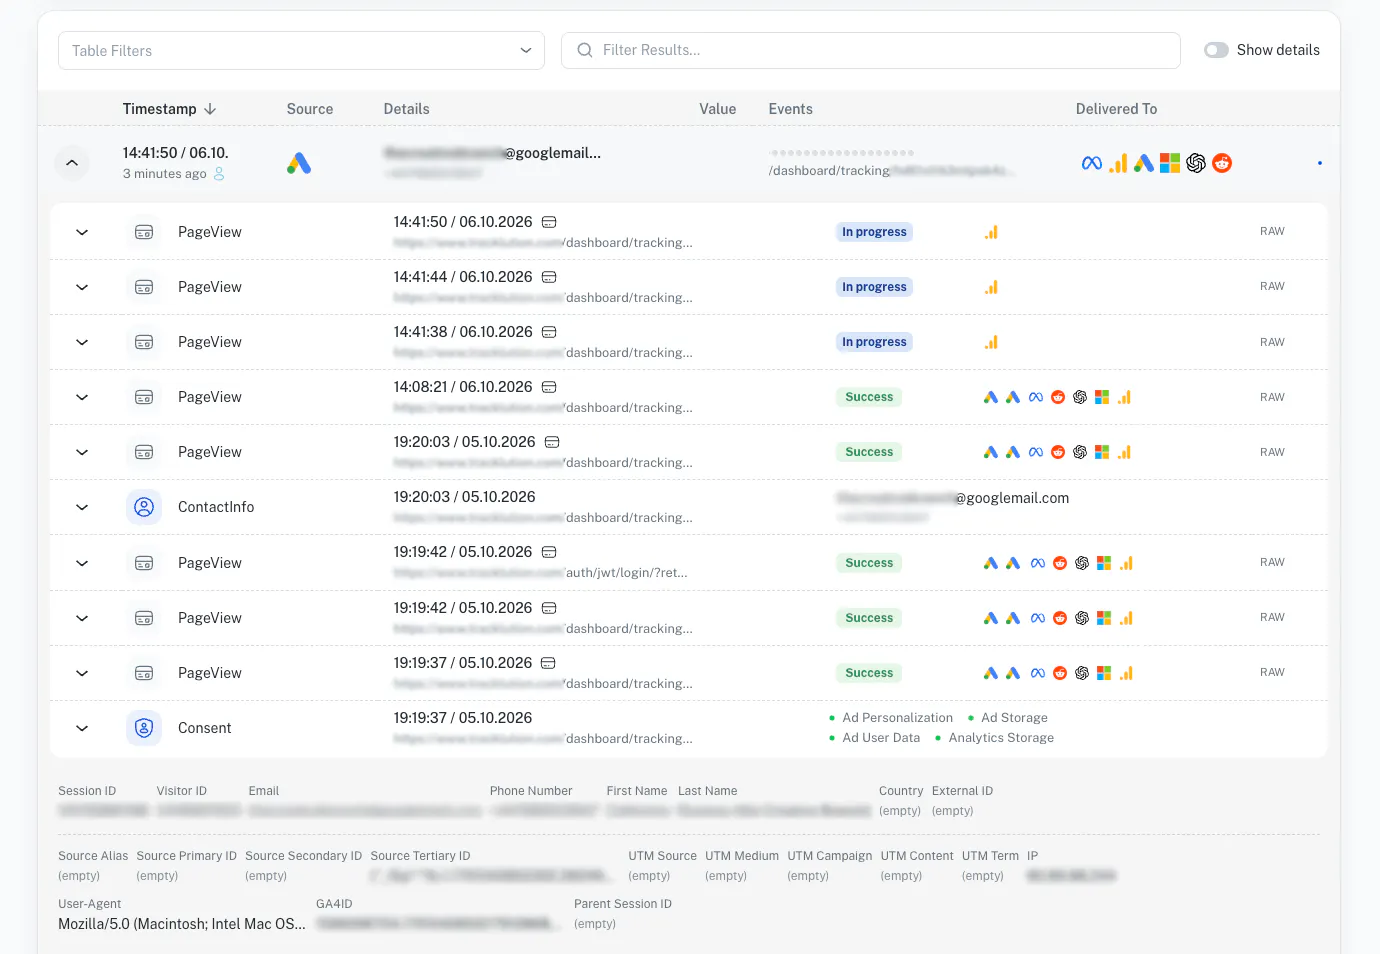Click the In progress badge at 14:41:44
The width and height of the screenshot is (1380, 954).
click(874, 287)
